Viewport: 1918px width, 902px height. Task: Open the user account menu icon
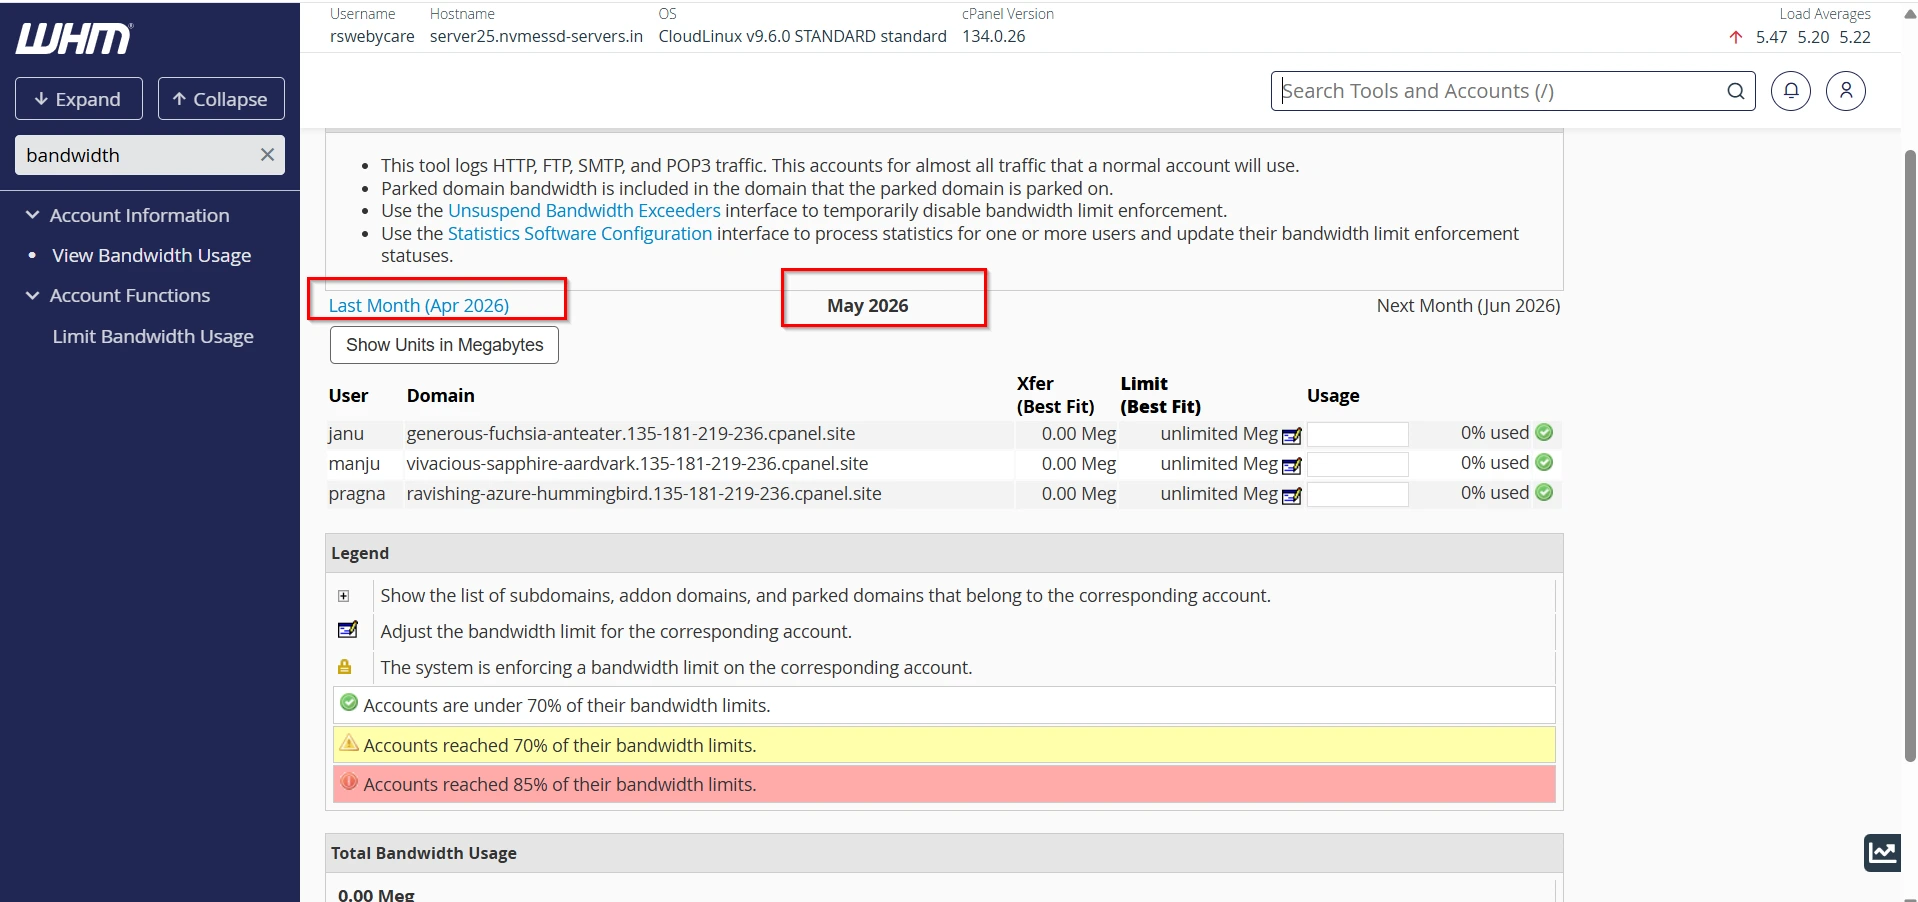point(1845,91)
